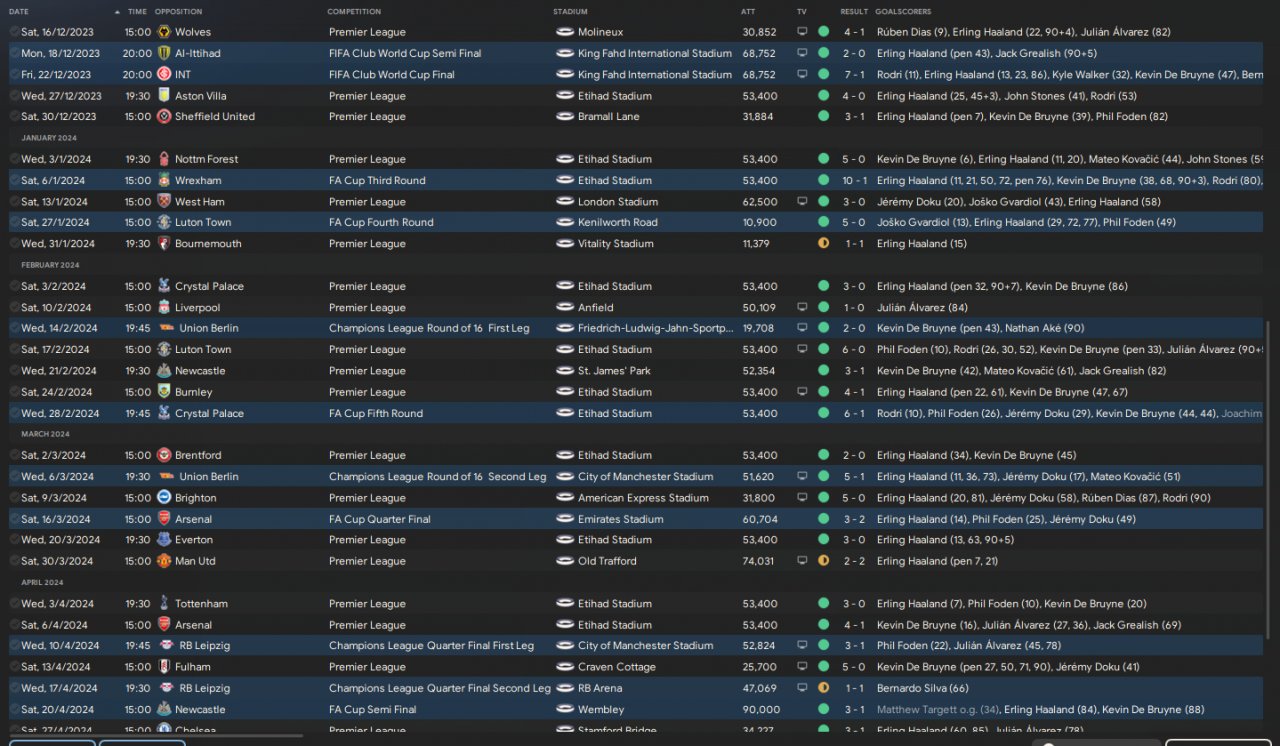Click the Result column header
Screen dimensions: 1280x746
click(x=854, y=12)
